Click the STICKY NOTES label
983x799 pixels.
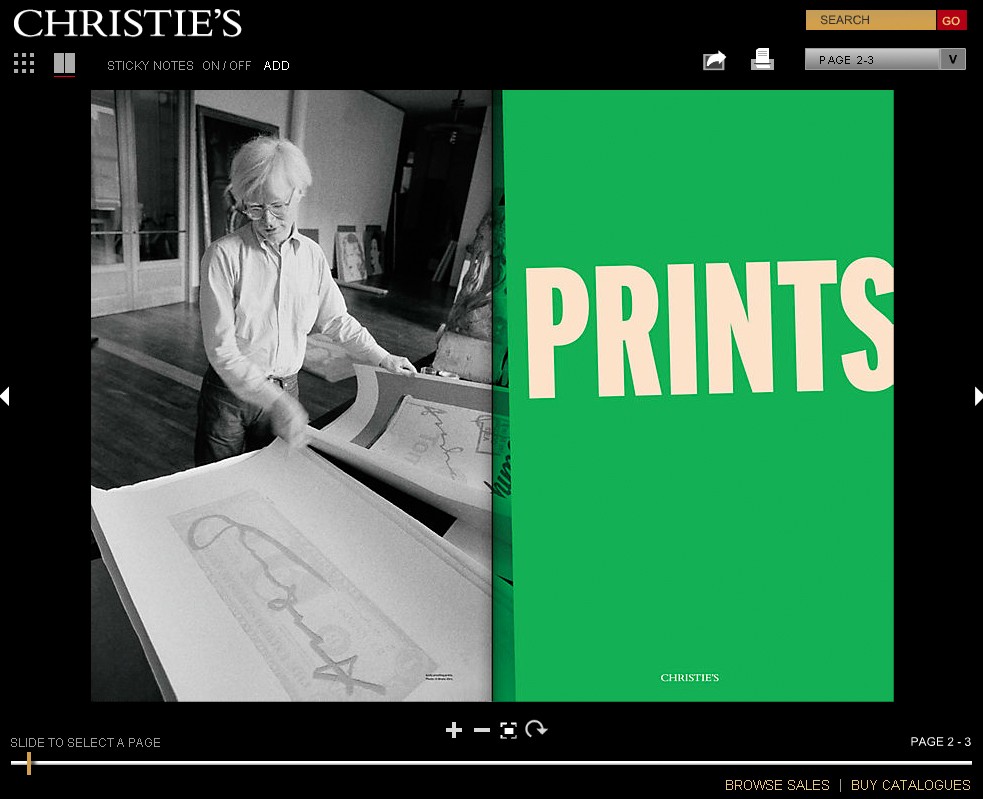(150, 66)
